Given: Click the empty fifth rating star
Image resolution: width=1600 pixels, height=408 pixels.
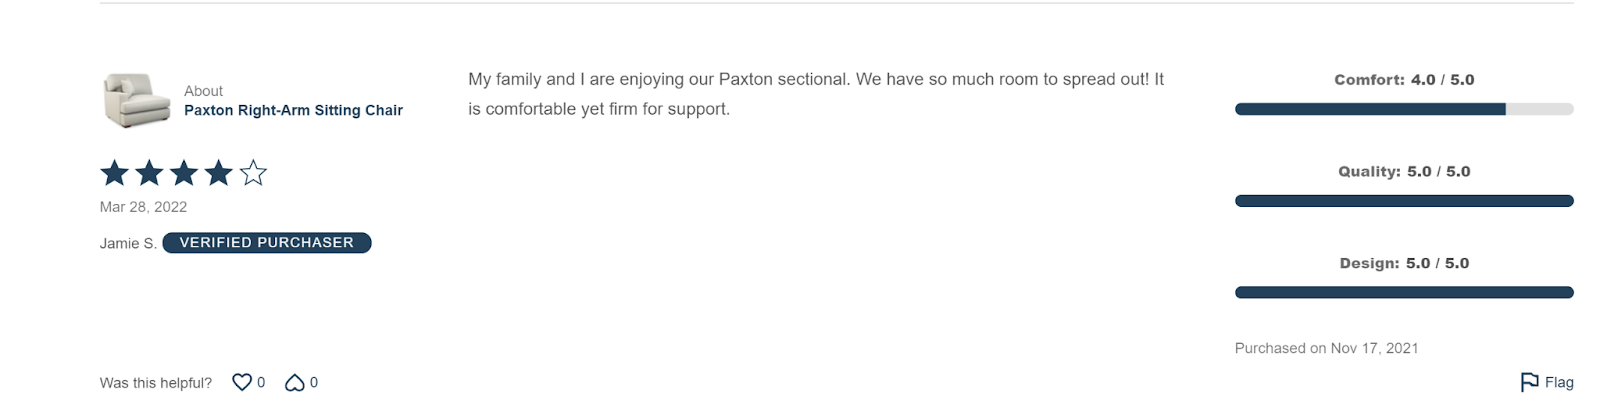Looking at the screenshot, I should click(253, 173).
